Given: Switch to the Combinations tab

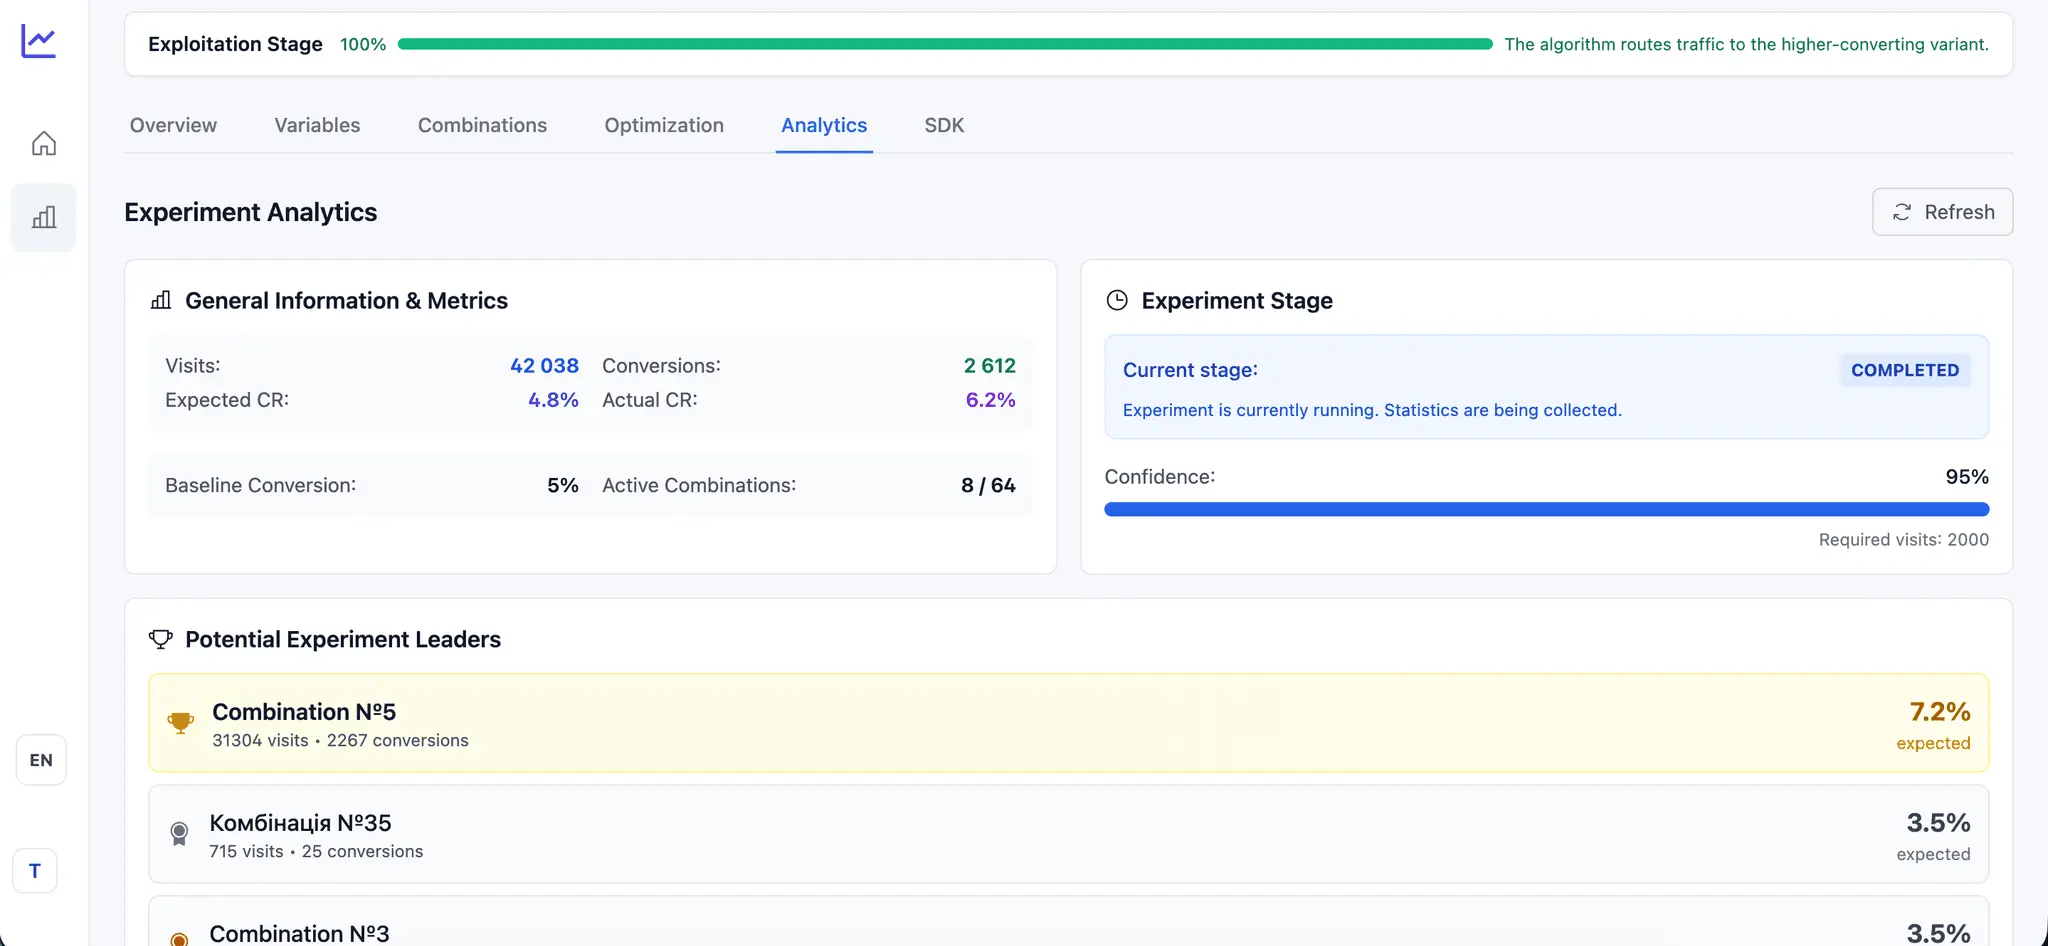Looking at the screenshot, I should click(482, 125).
